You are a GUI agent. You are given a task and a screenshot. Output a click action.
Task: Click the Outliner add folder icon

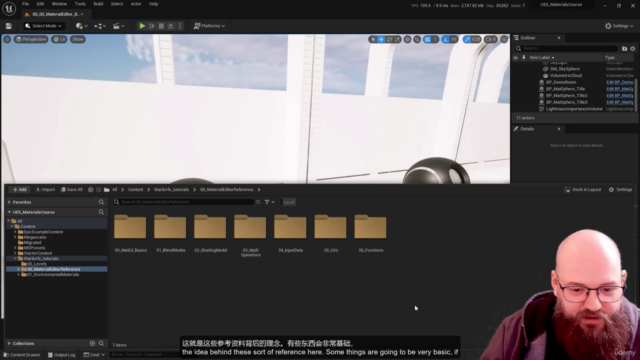point(624,49)
